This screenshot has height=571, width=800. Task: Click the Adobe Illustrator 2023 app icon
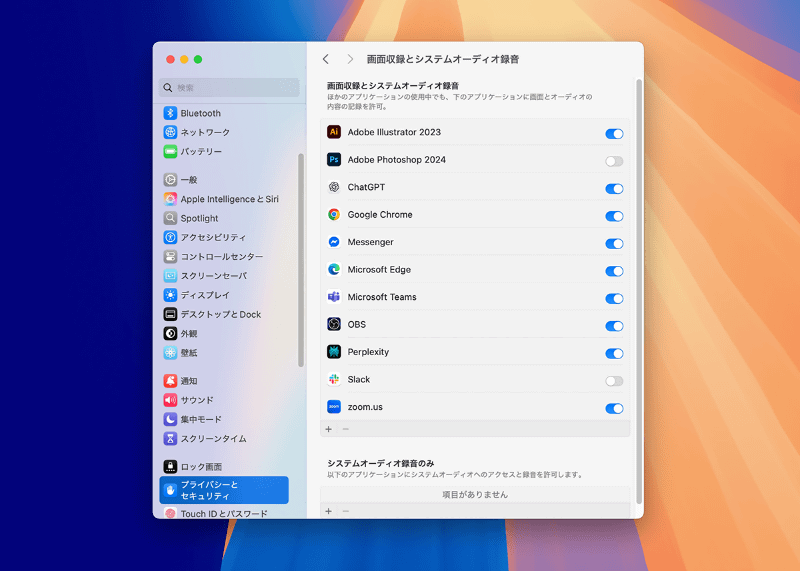(x=334, y=132)
